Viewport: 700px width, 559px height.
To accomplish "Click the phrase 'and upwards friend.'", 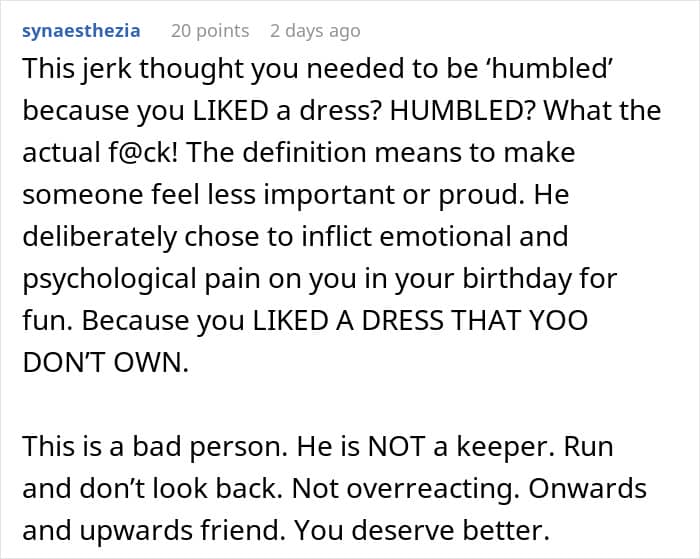I will (154, 531).
